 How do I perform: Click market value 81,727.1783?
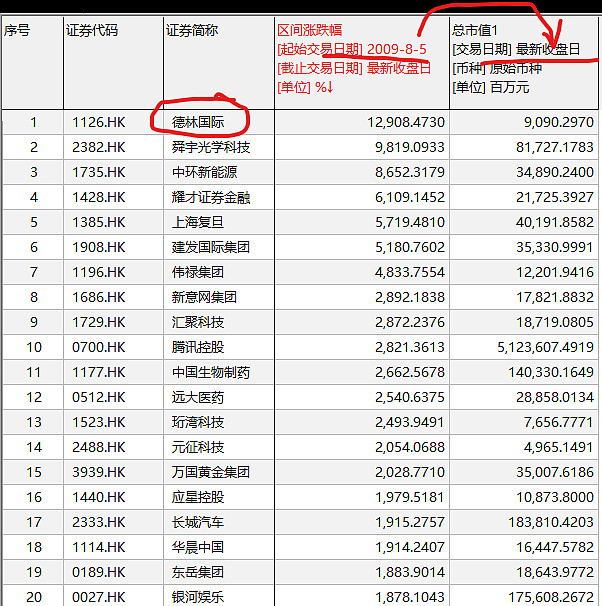tap(554, 147)
